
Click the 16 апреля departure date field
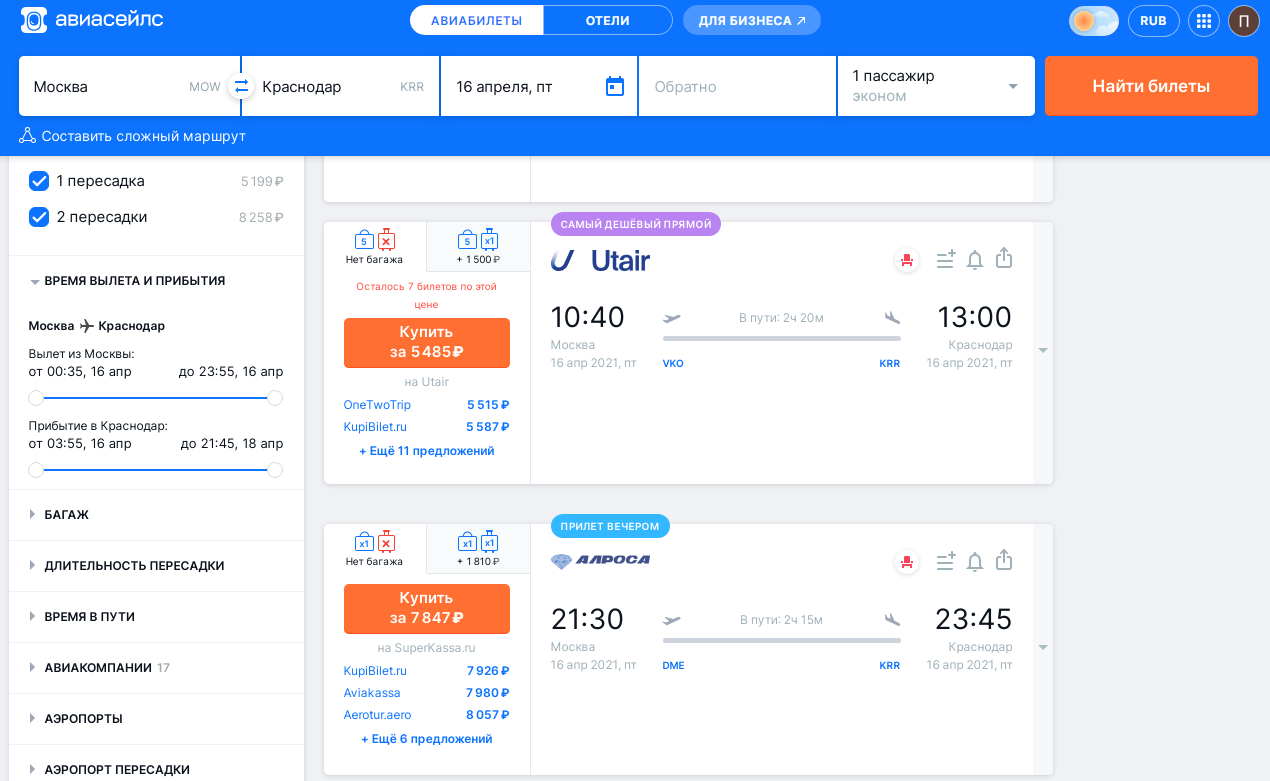(x=539, y=86)
